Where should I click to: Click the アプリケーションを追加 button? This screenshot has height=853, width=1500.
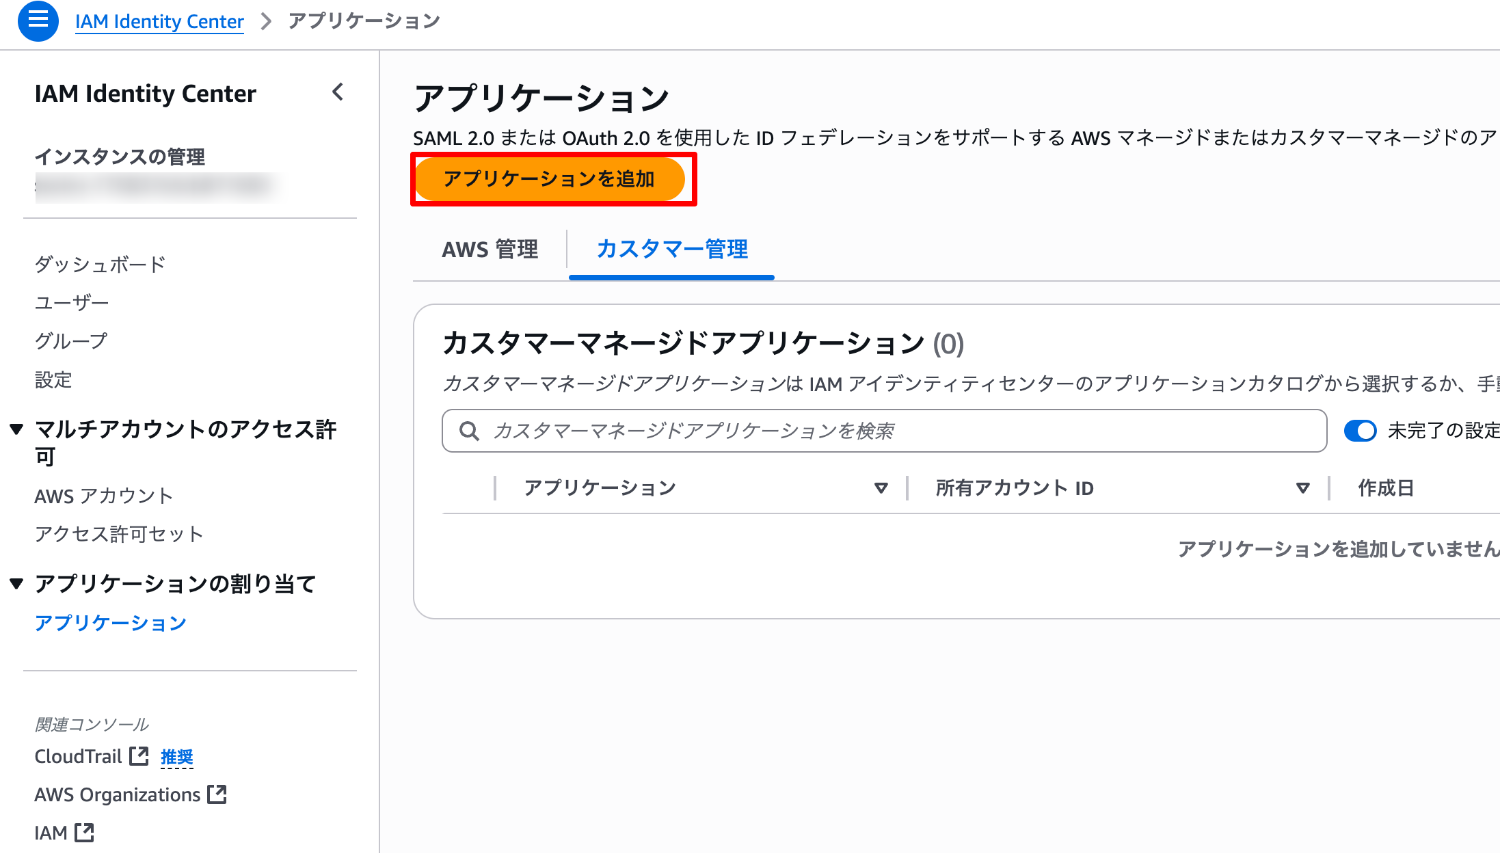[x=550, y=179]
